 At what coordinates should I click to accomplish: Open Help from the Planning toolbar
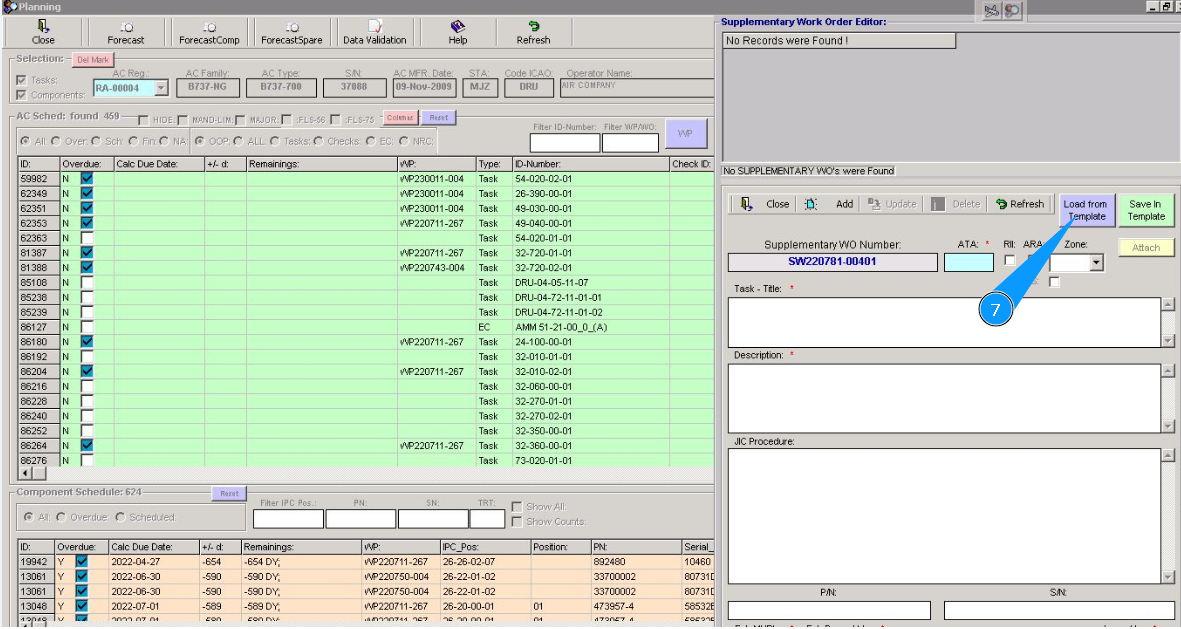(458, 33)
